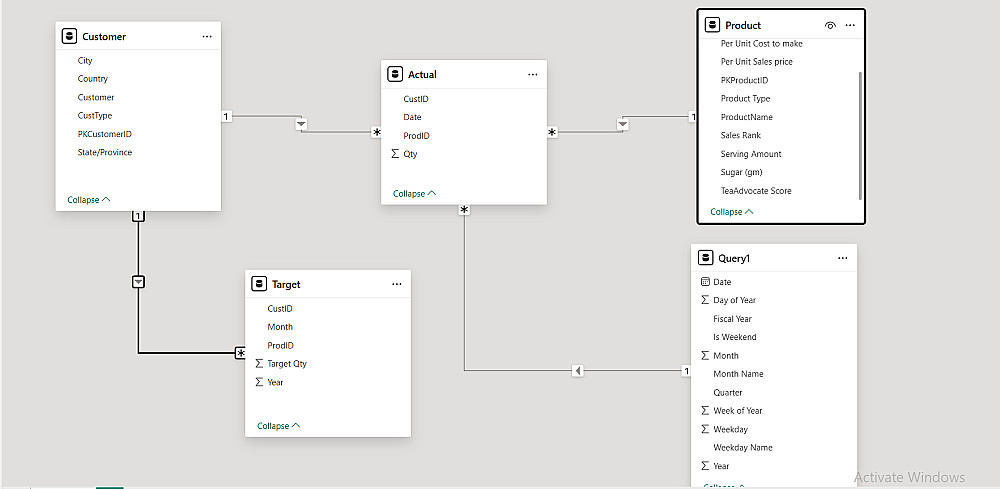Viewport: 1000px width, 489px height.
Task: Click the Product table header icon
Action: tap(711, 25)
